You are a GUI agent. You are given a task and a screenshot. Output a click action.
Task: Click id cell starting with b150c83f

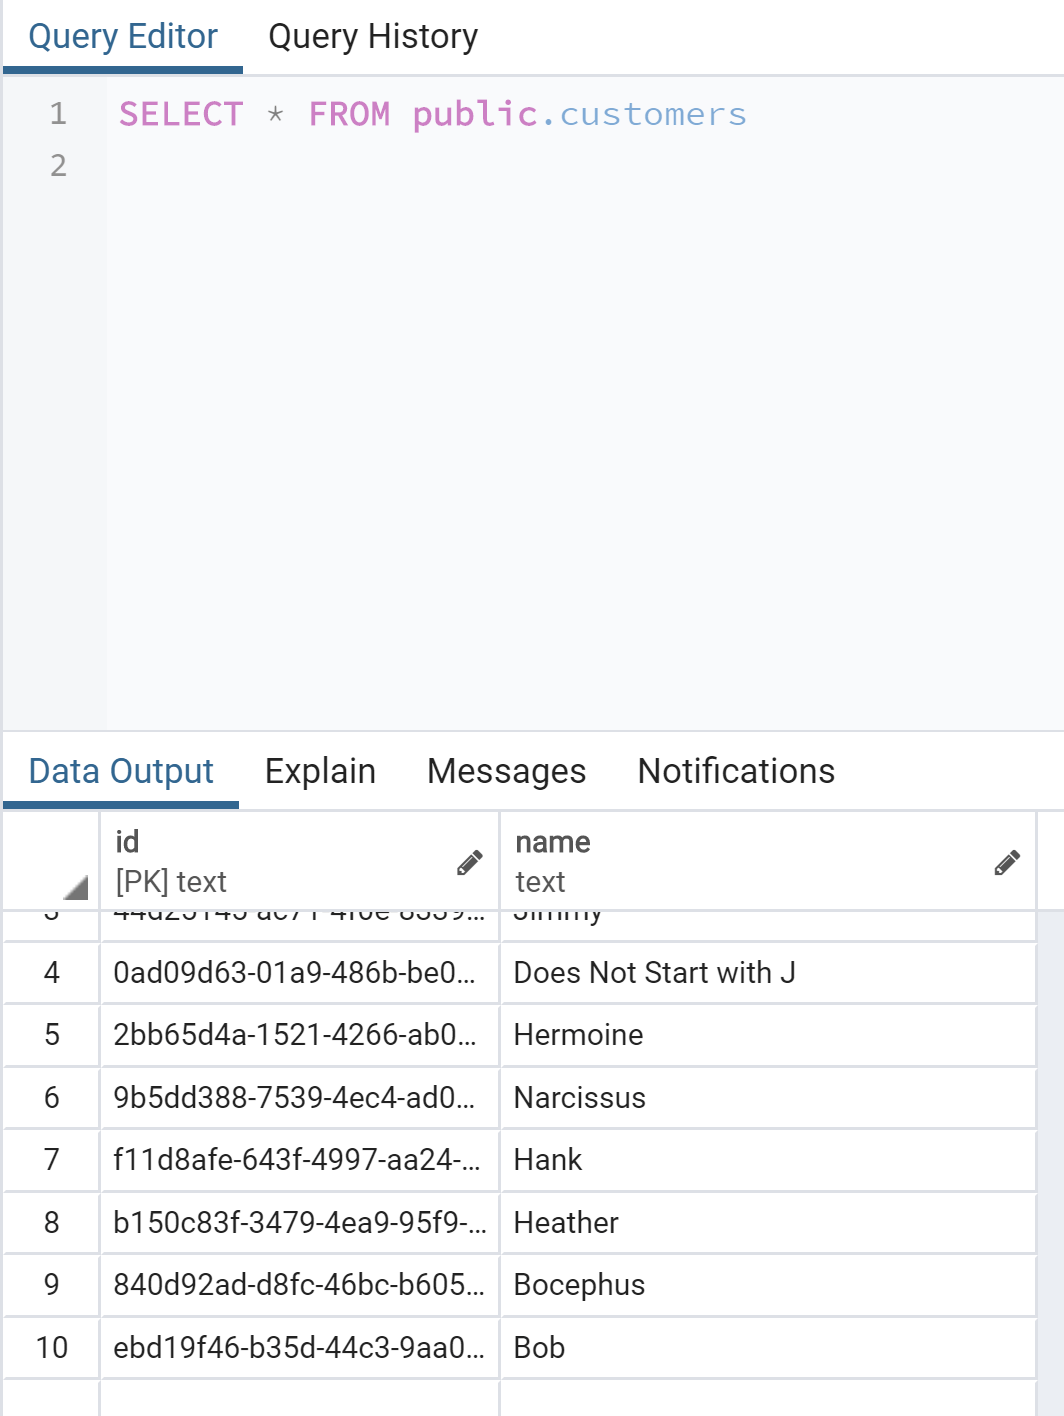pyautogui.click(x=298, y=1223)
